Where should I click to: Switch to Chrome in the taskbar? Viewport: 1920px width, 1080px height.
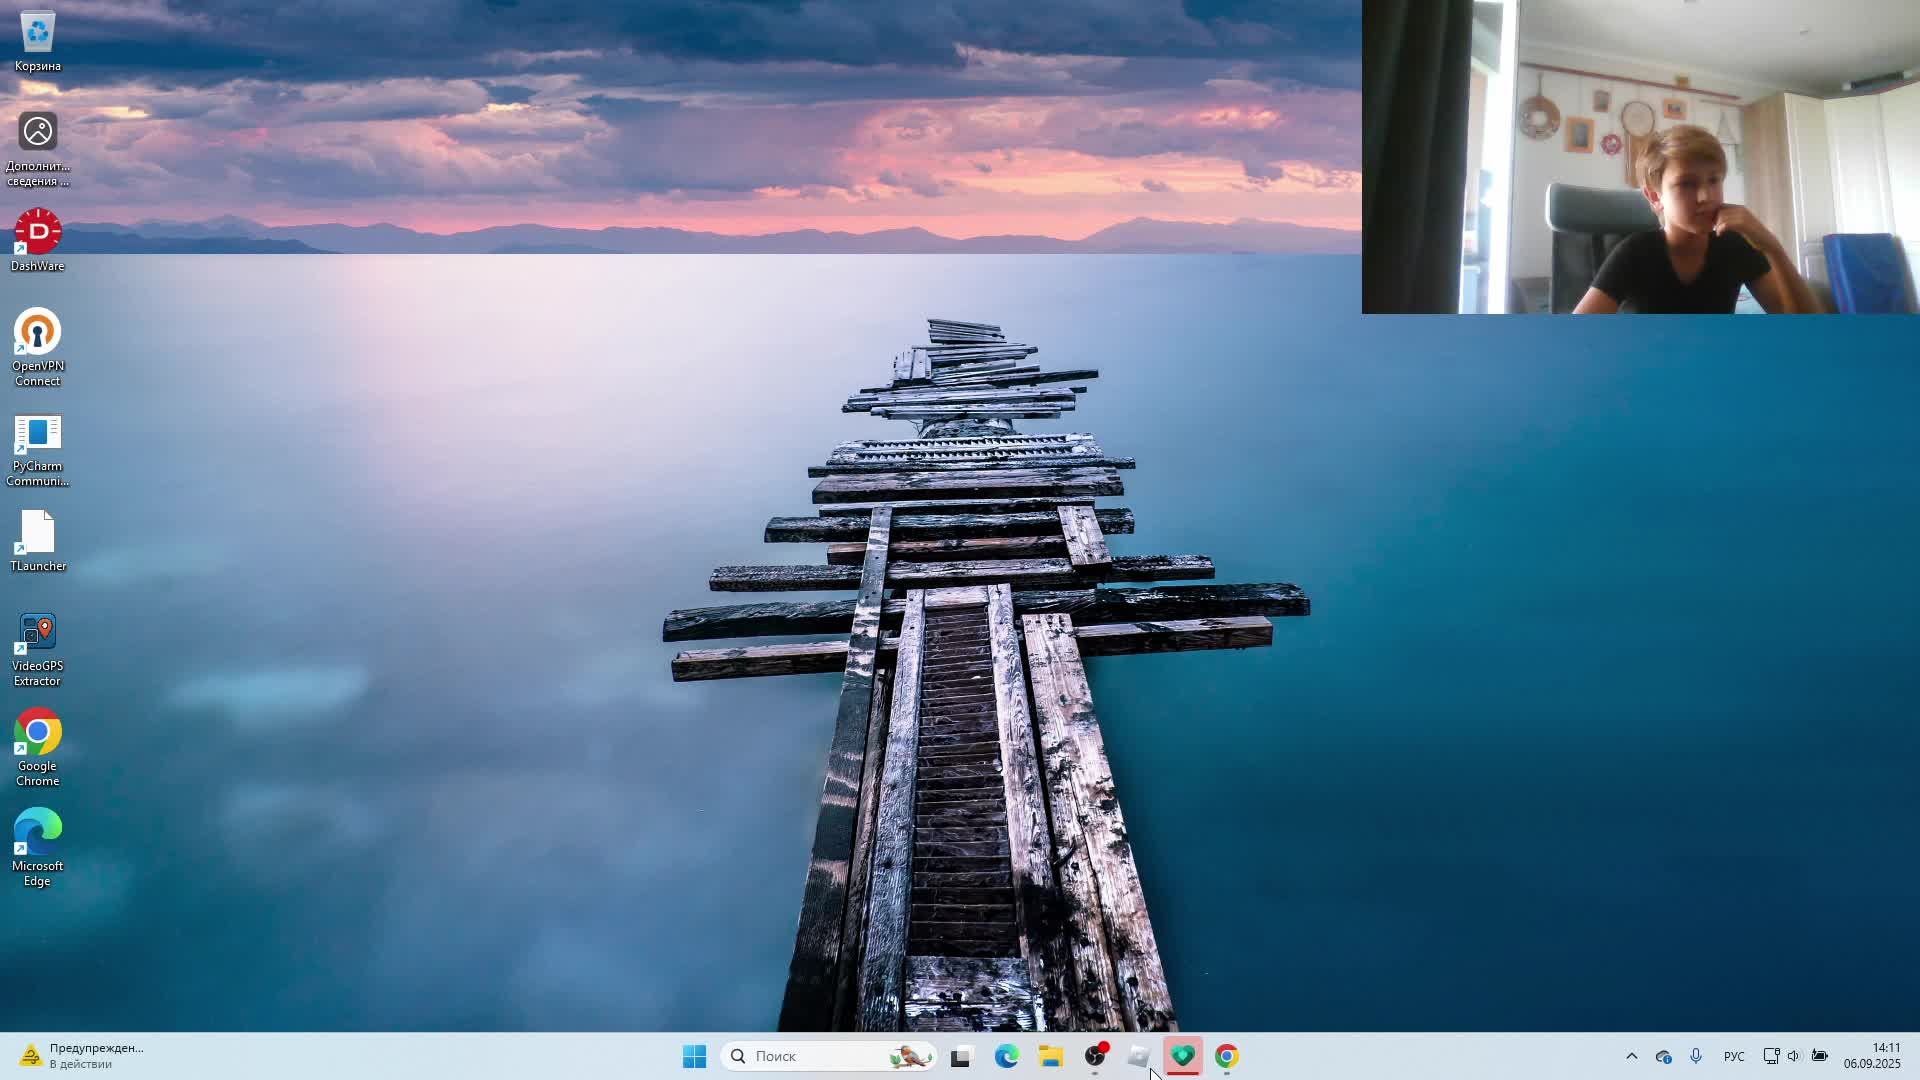[x=1227, y=1056]
